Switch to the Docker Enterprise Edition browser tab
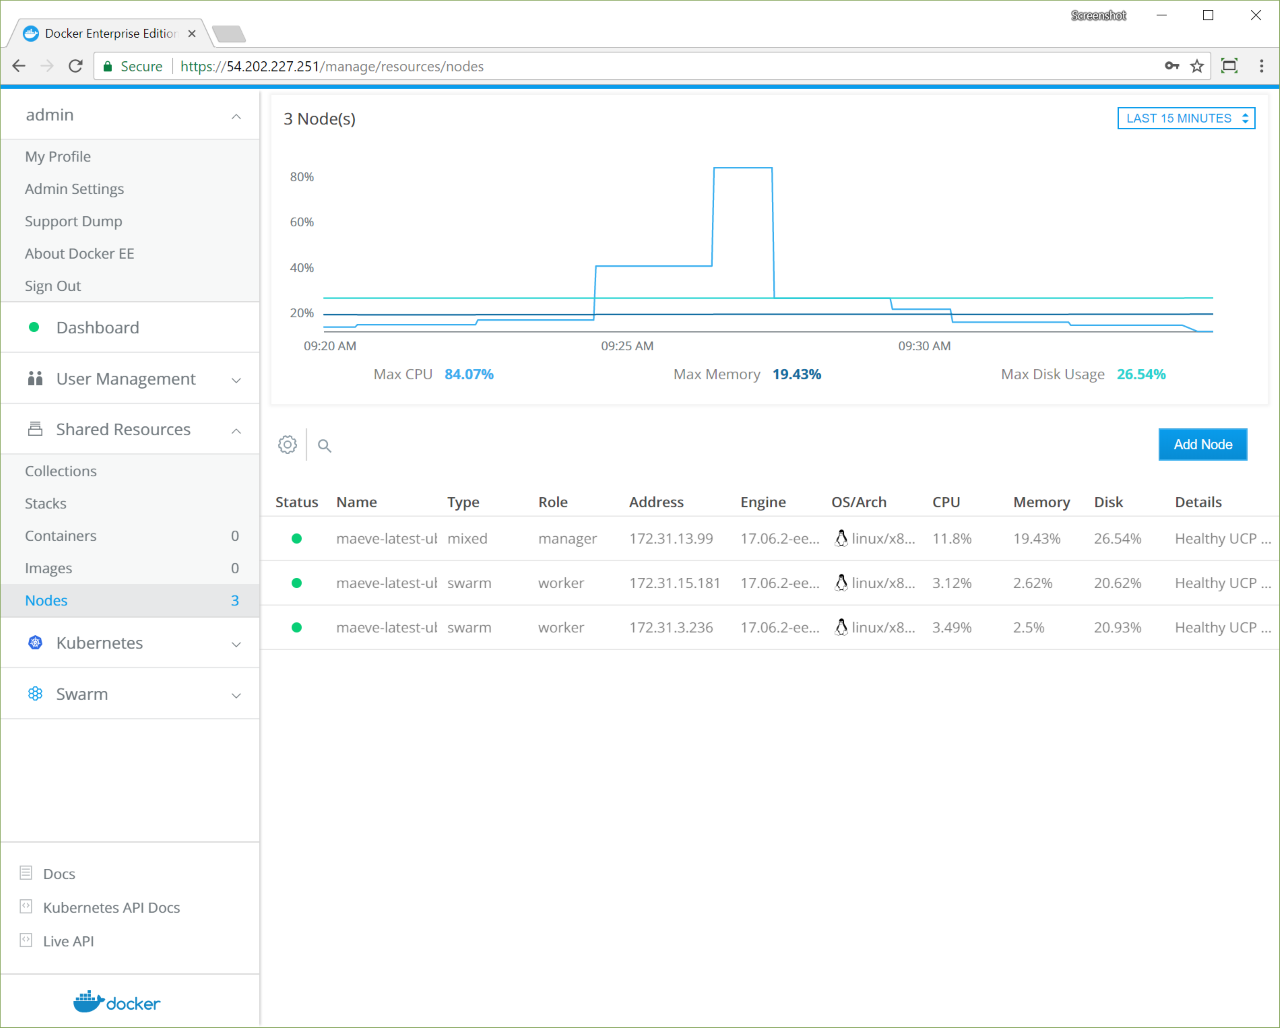Viewport: 1280px width, 1028px height. 105,33
